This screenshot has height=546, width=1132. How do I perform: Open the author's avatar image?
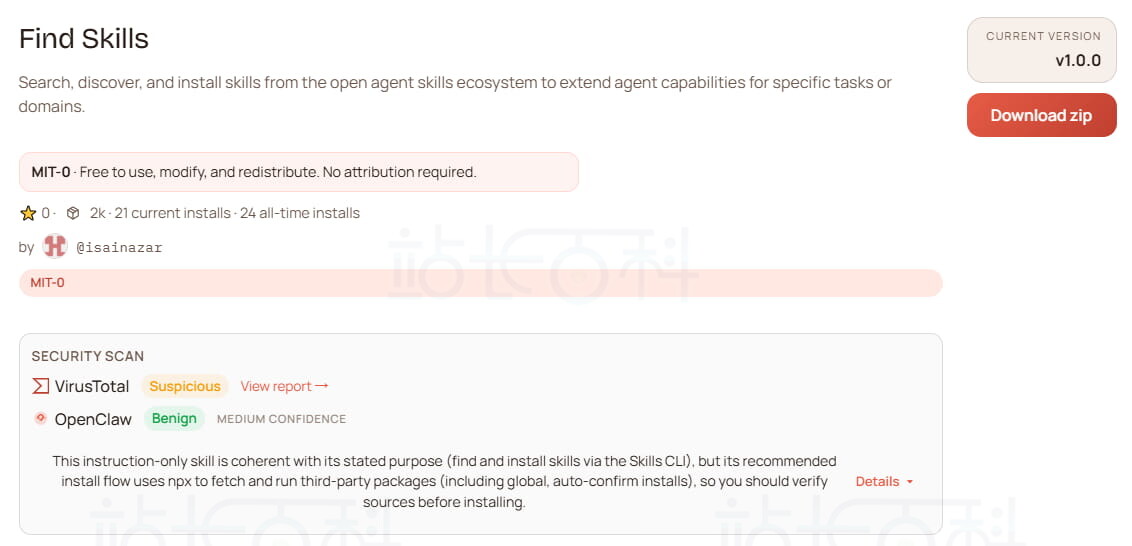pyautogui.click(x=55, y=246)
